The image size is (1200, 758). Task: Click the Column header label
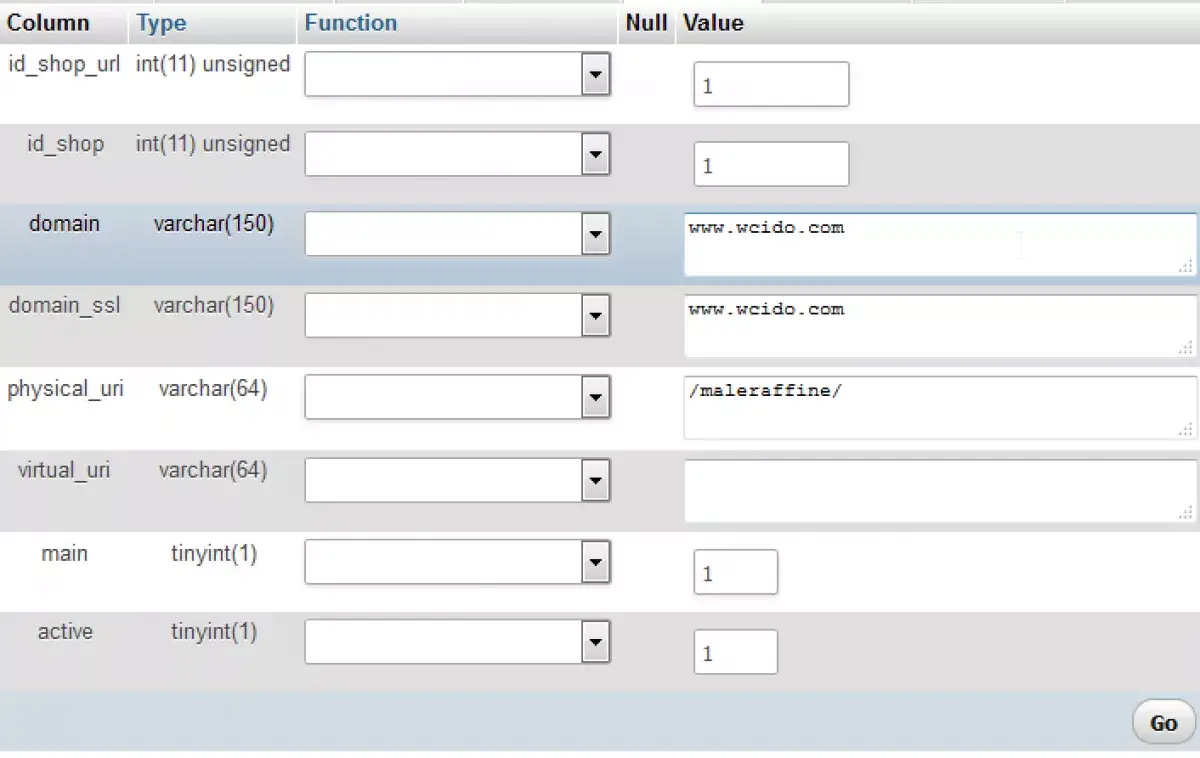coord(48,23)
